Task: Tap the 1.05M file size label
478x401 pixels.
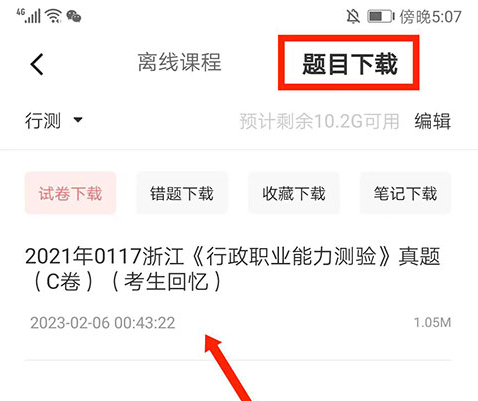Action: [432, 322]
